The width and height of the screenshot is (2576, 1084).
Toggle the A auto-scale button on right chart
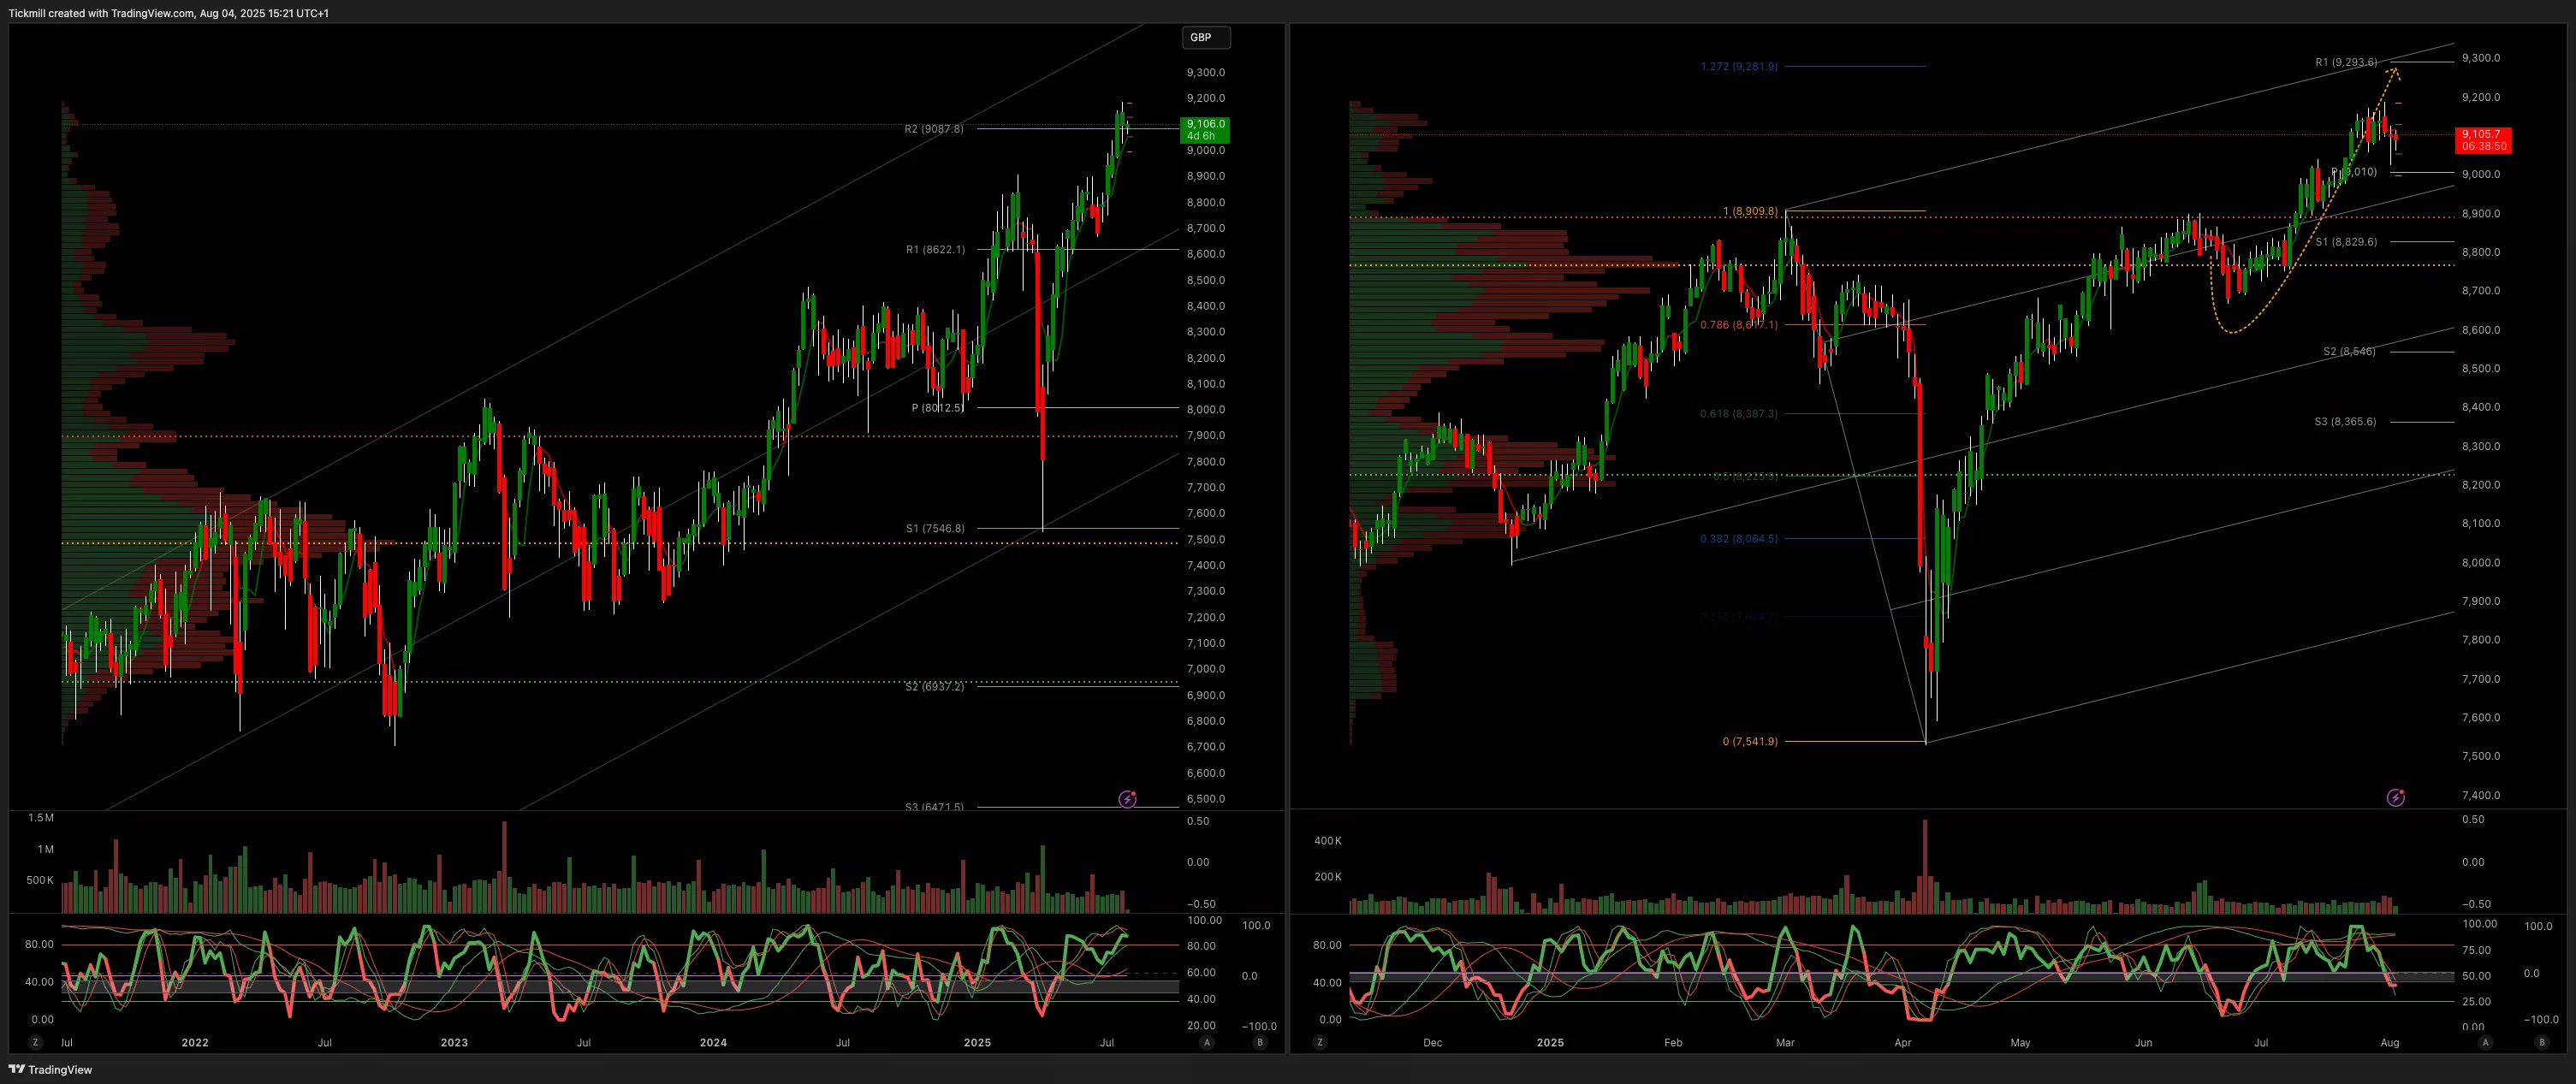[2485, 1042]
